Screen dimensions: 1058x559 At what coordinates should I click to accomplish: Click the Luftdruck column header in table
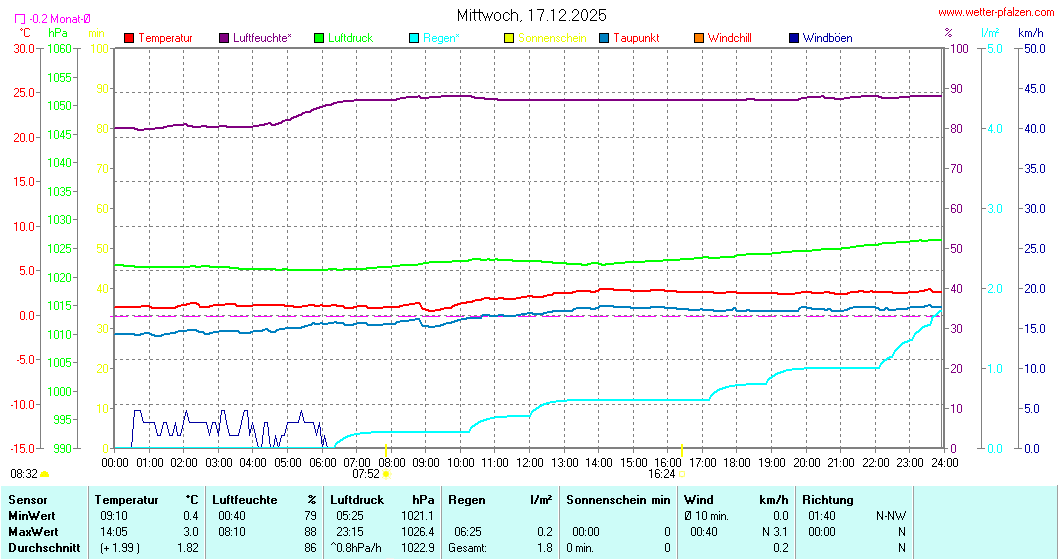357,499
